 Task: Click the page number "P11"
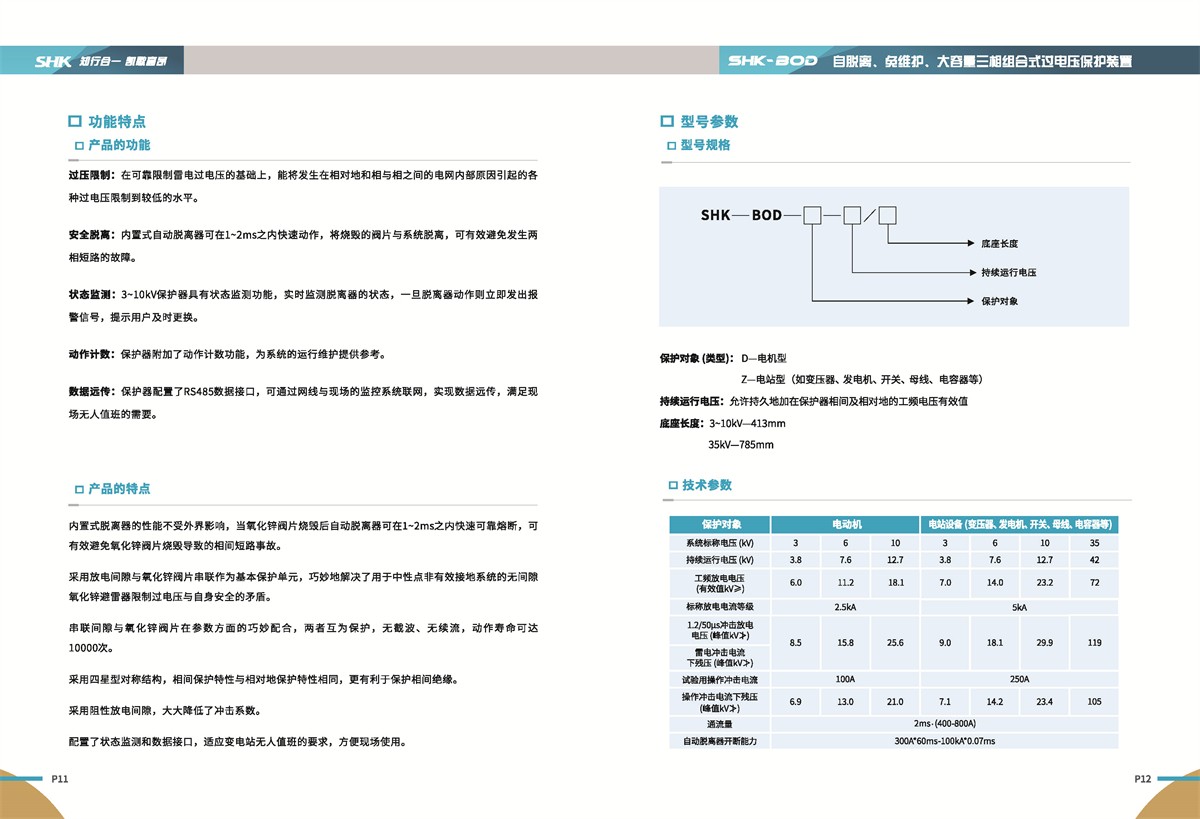click(59, 778)
